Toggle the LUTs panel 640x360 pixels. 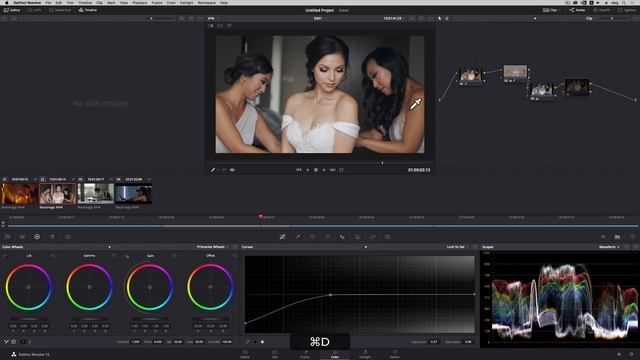35,10
